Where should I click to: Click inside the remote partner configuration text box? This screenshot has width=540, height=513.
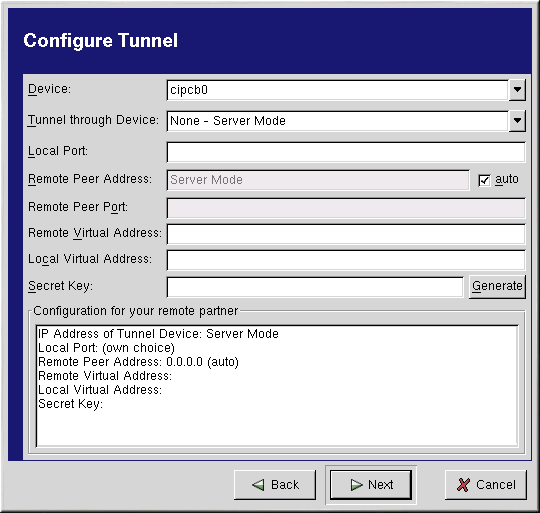[x=277, y=386]
